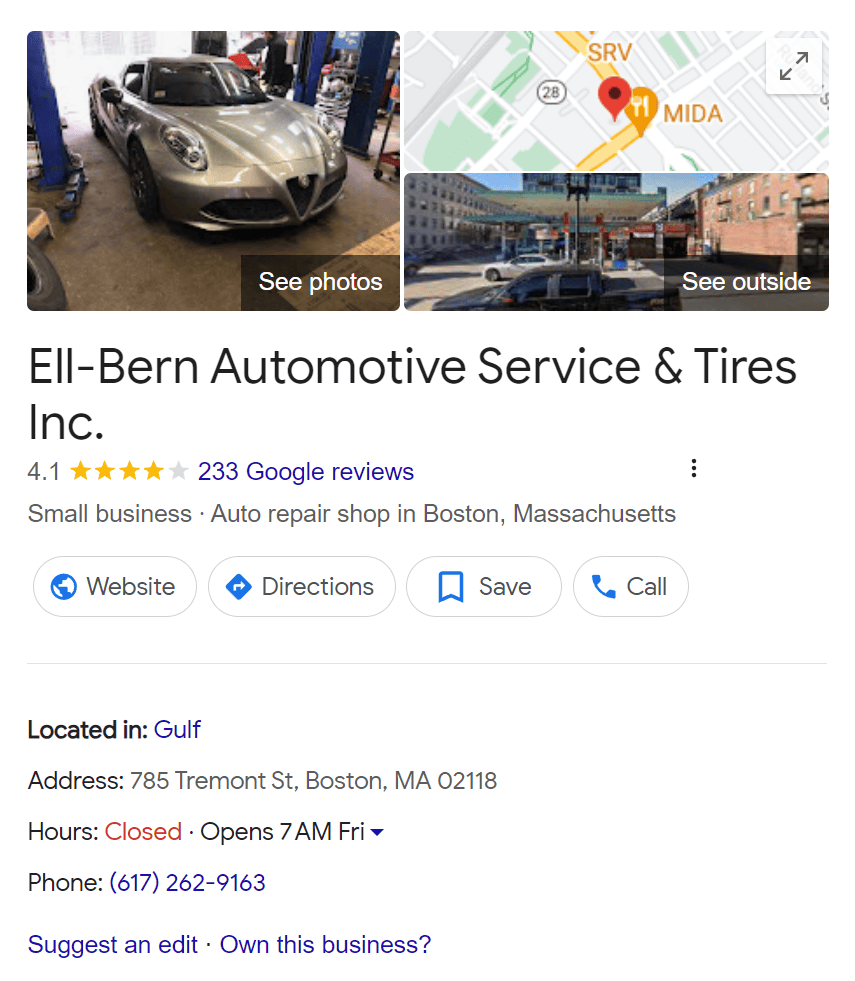Click the Ell-Bern Automotive business title
Screen dimensions: 855x981
point(412,394)
